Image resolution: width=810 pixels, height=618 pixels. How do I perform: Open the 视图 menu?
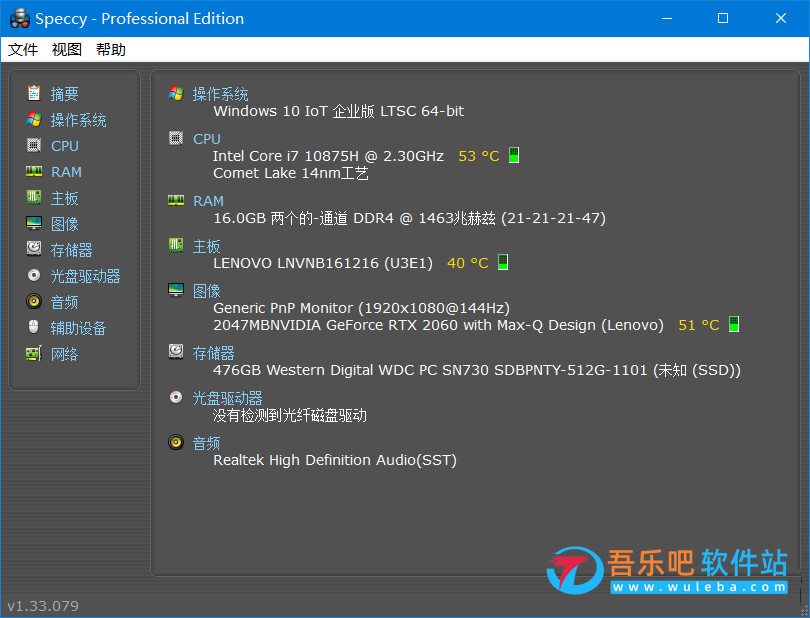tap(67, 50)
